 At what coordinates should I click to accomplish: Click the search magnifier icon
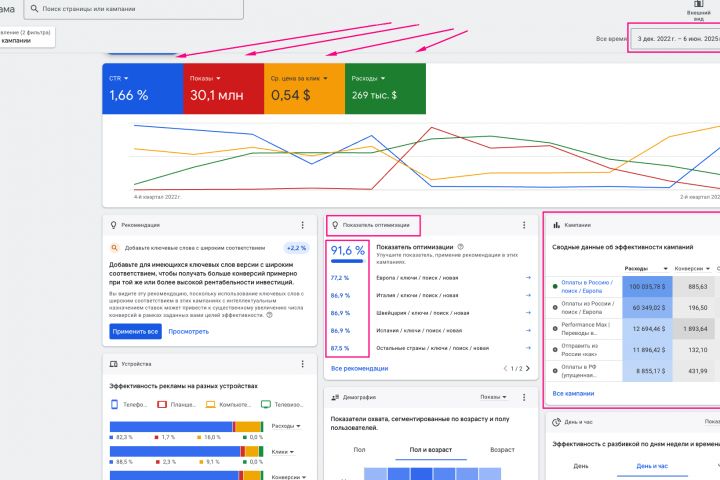(34, 9)
